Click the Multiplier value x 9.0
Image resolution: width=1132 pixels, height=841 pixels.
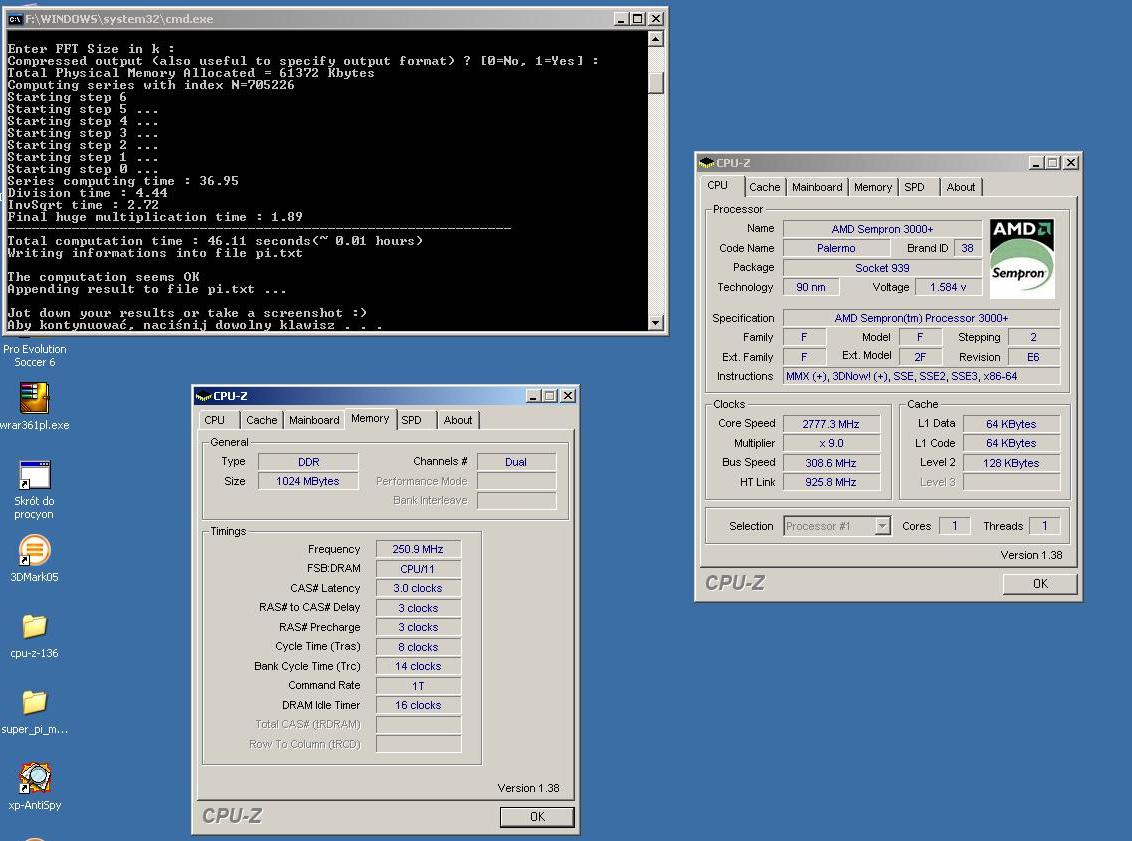[x=831, y=443]
